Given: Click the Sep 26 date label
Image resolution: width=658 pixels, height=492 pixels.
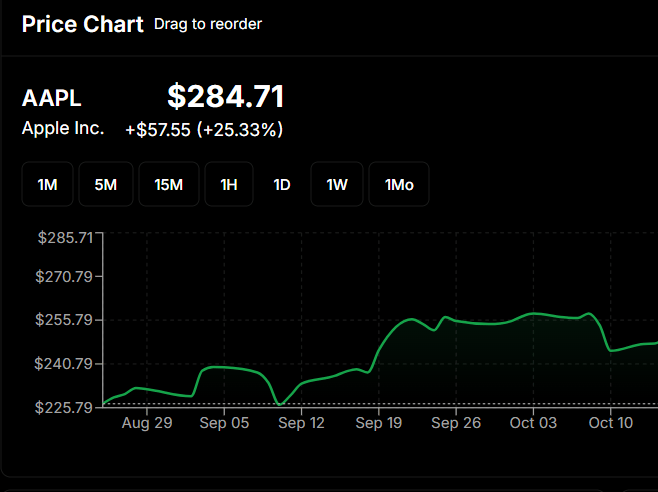Looking at the screenshot, I should click(456, 423).
